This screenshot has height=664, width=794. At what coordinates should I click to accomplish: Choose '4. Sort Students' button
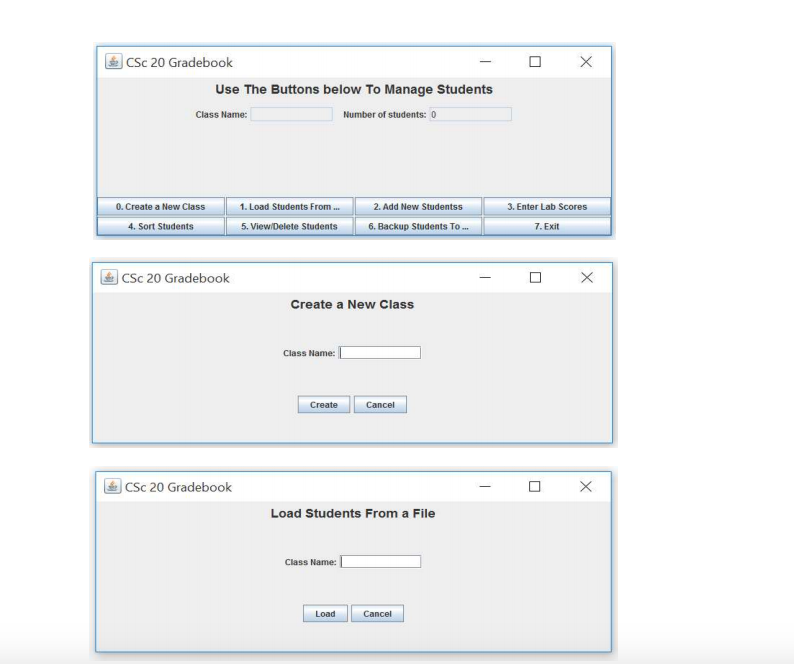point(161,226)
